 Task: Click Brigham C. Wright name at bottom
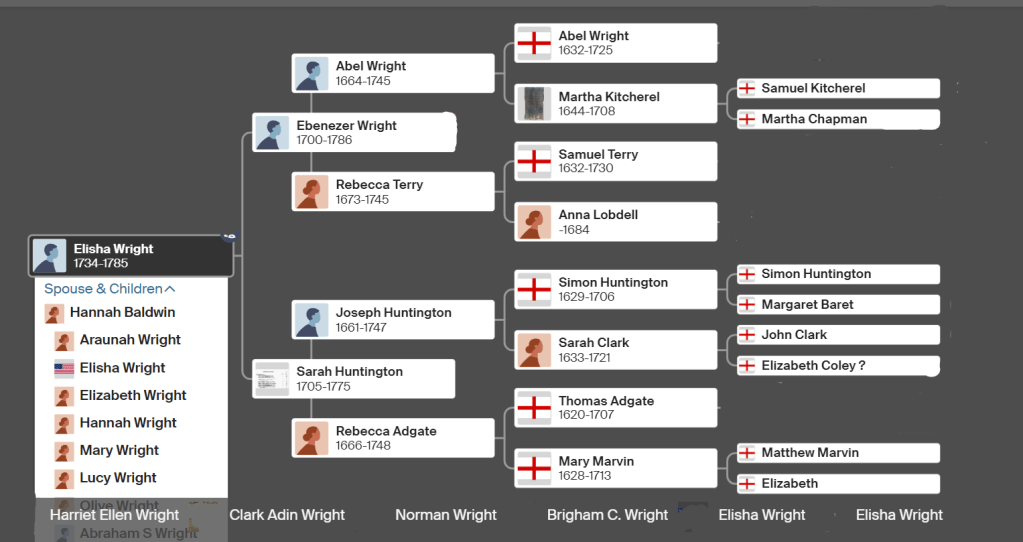pyautogui.click(x=607, y=515)
